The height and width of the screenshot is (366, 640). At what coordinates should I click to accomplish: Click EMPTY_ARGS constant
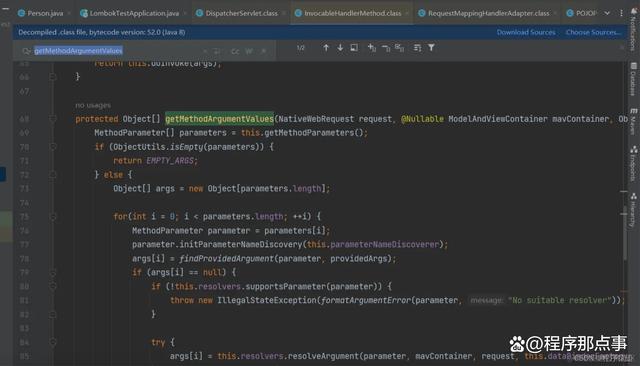pyautogui.click(x=170, y=161)
